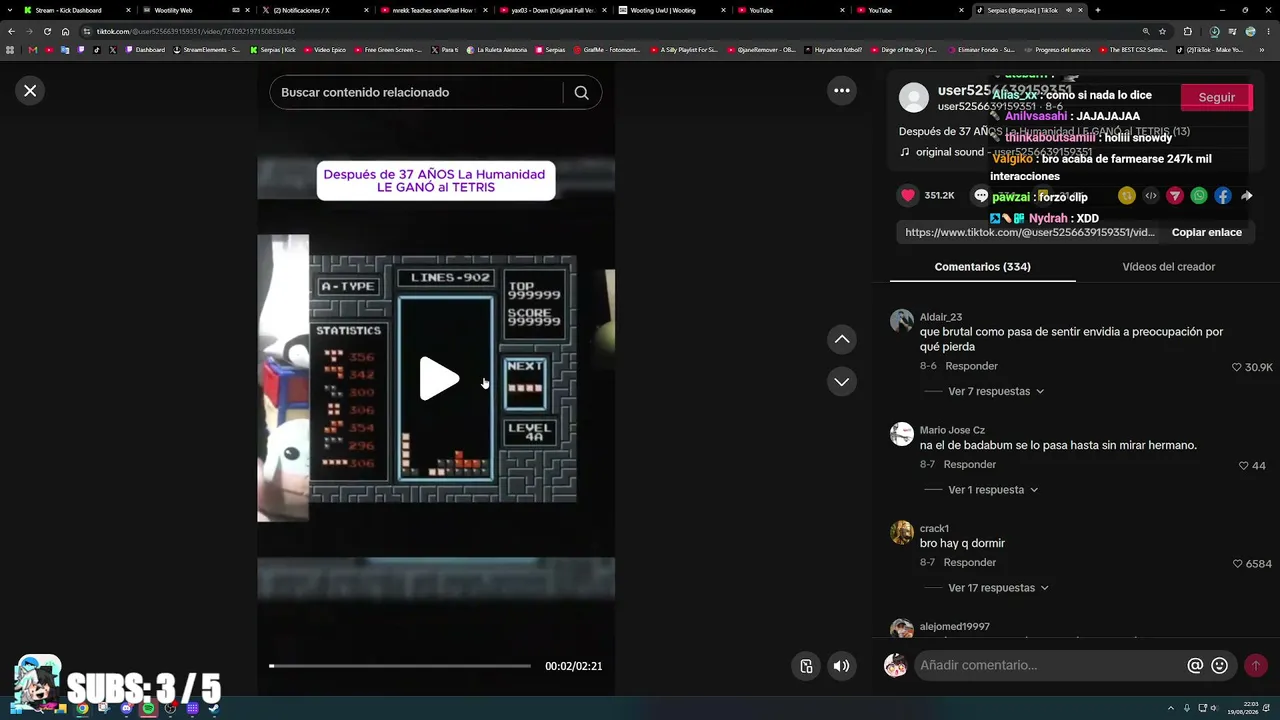Seek on the video progress bar
This screenshot has height=720, width=1280.
[400, 666]
